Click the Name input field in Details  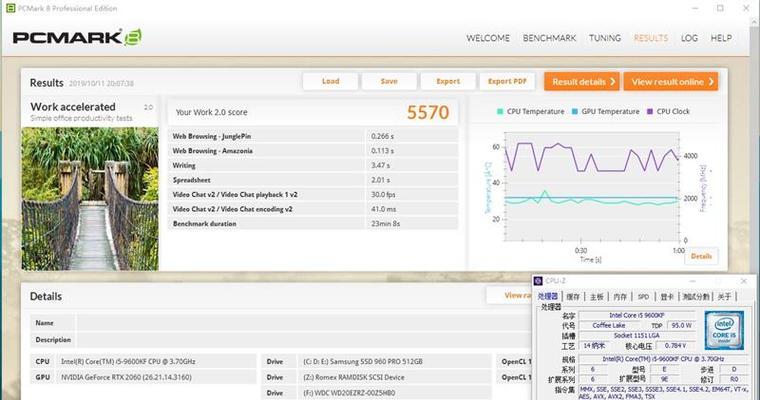pos(304,323)
